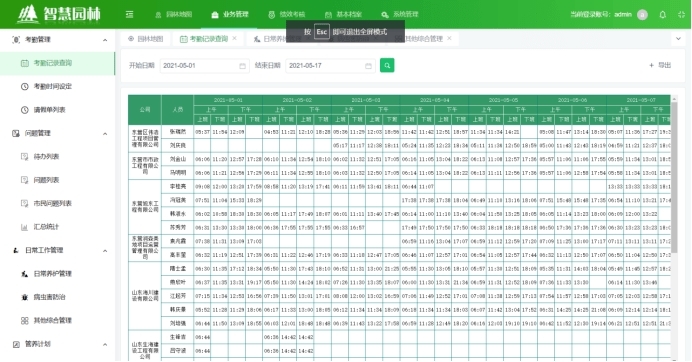
Task: Focus the 开始日期 input with 2021-05-01
Action: click(x=204, y=66)
